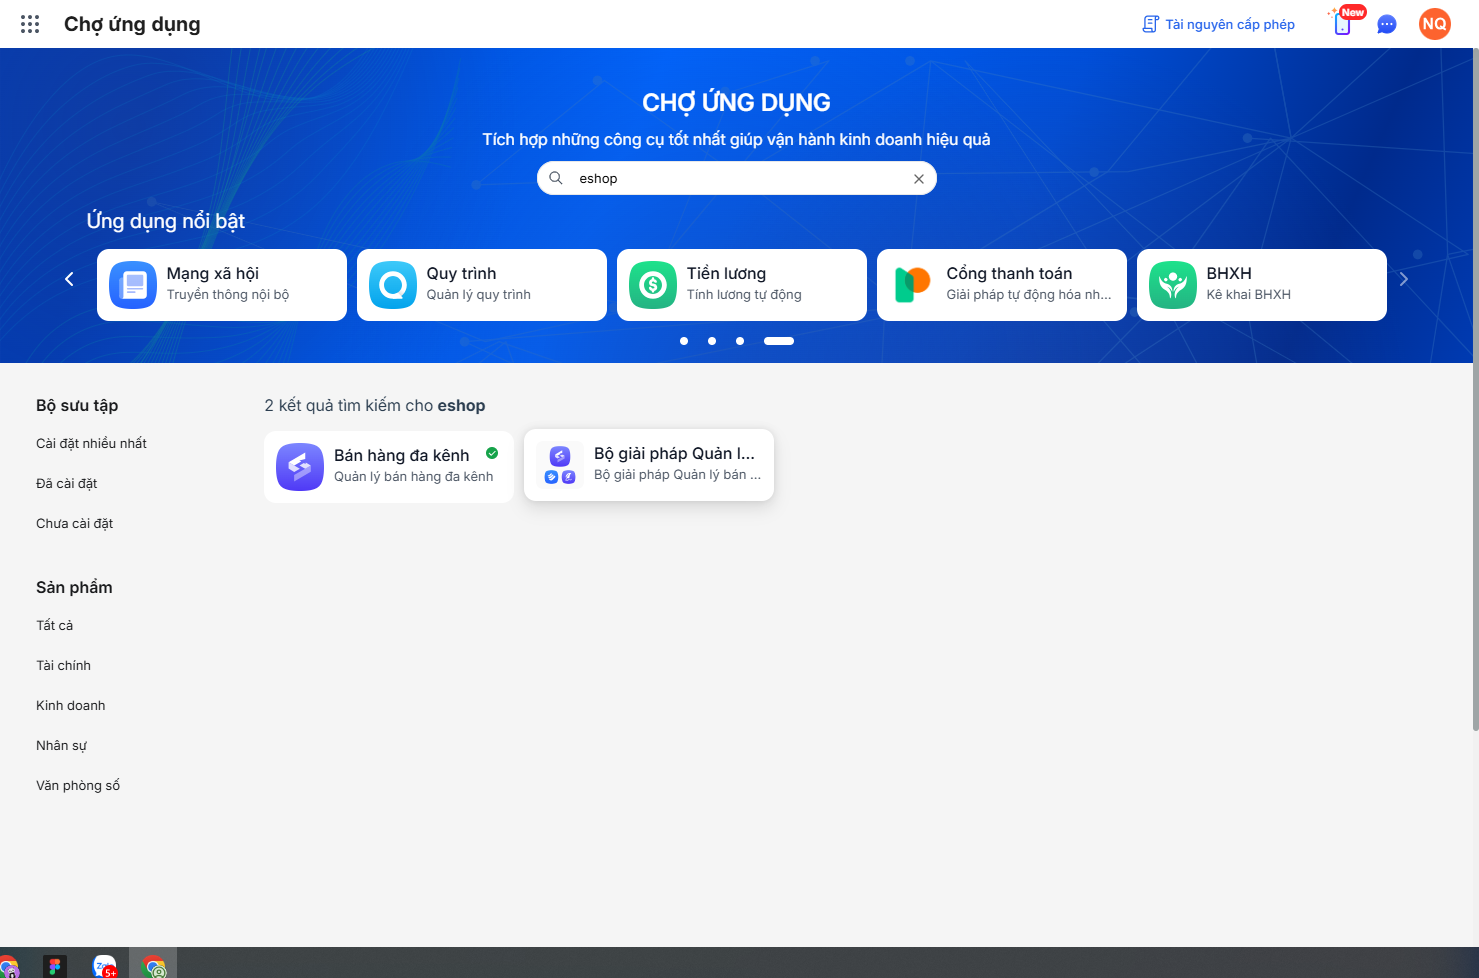Select Tài chính product category
This screenshot has height=978, width=1479.
pos(64,666)
